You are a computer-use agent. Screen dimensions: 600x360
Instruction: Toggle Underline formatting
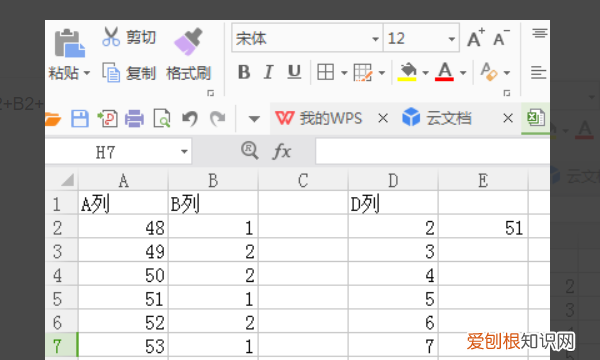coord(294,72)
